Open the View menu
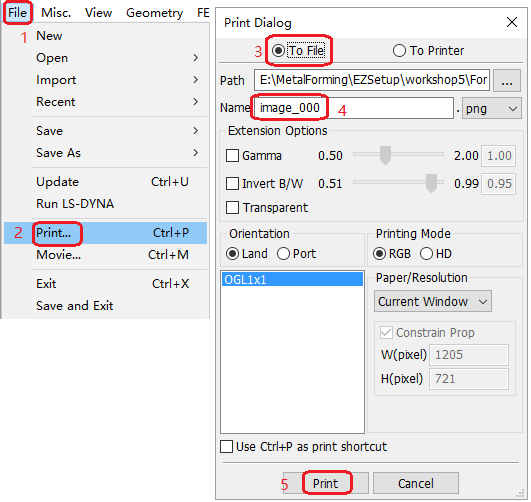This screenshot has height=502, width=531. (99, 13)
